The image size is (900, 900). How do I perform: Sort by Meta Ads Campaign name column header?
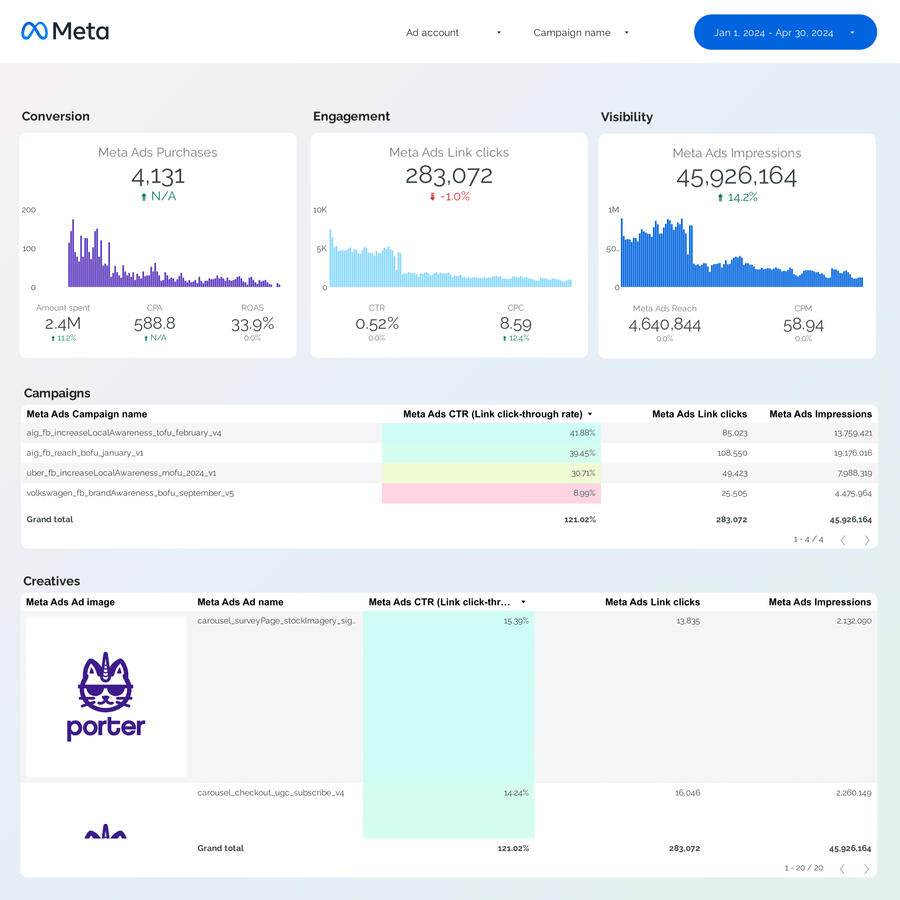coord(87,414)
